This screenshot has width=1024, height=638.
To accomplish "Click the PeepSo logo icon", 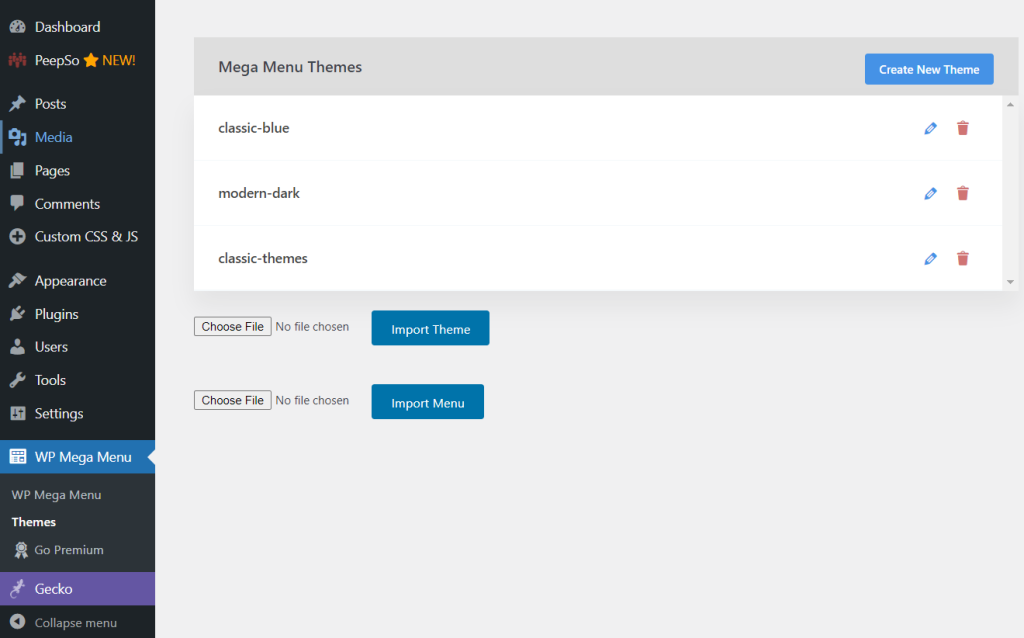I will tap(18, 60).
